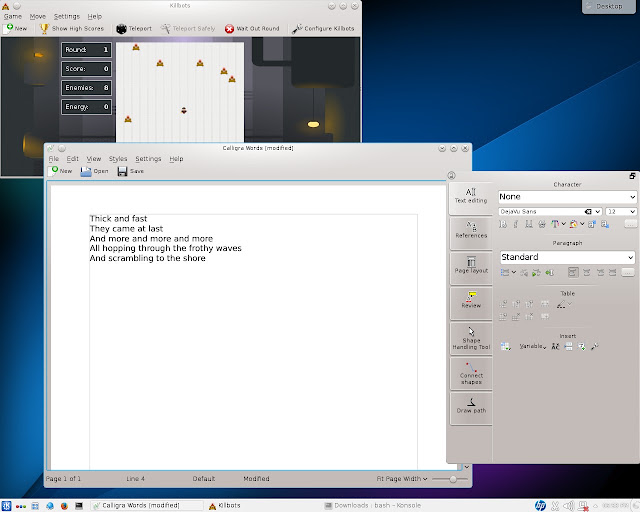Image resolution: width=640 pixels, height=512 pixels.
Task: Click into the document text line 'They came at last'
Action: pos(126,229)
